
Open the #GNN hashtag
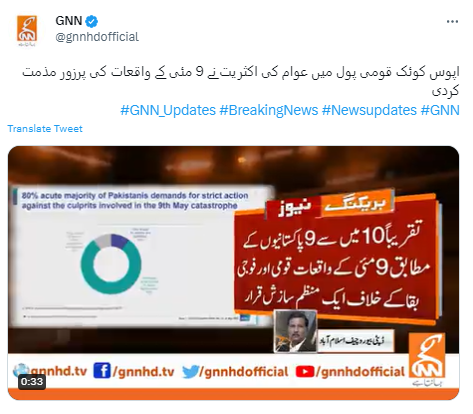pos(440,110)
